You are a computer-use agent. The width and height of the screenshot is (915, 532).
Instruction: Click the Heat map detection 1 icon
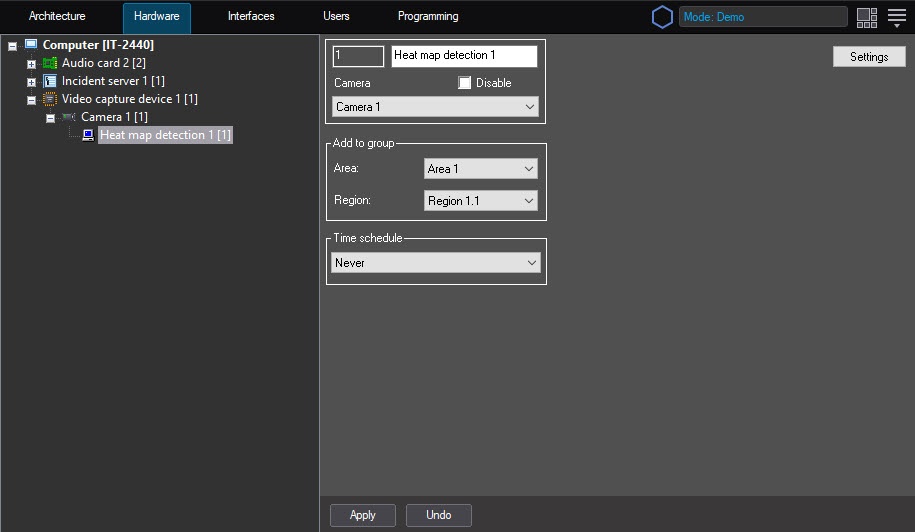pyautogui.click(x=88, y=135)
